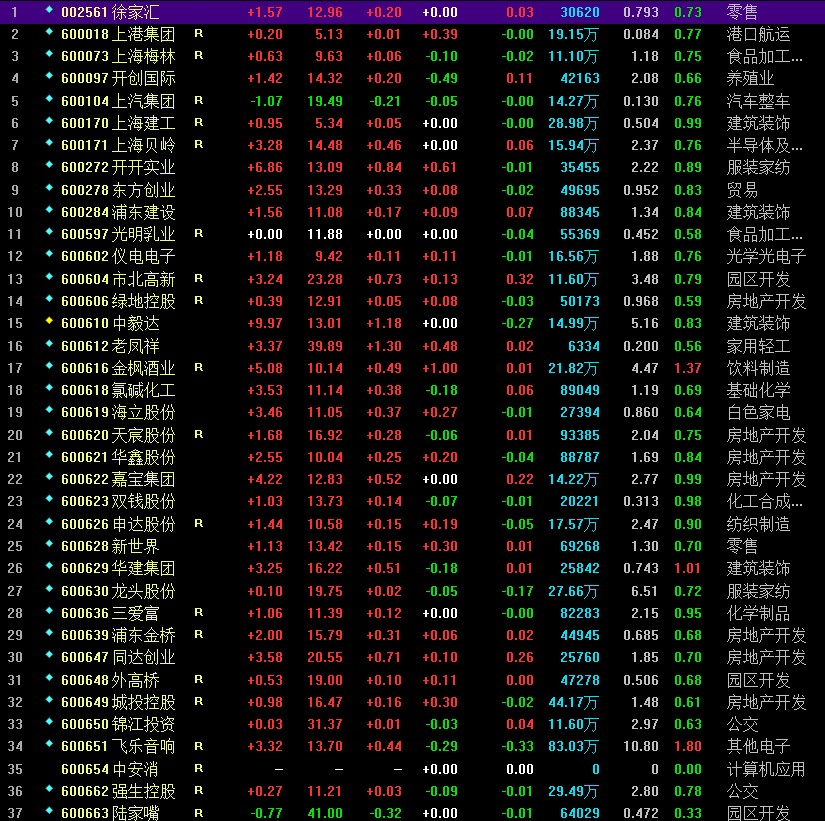This screenshot has width=825, height=821.
Task: Click the cyan diamond marker beside 徐家汇
Action: (48, 10)
